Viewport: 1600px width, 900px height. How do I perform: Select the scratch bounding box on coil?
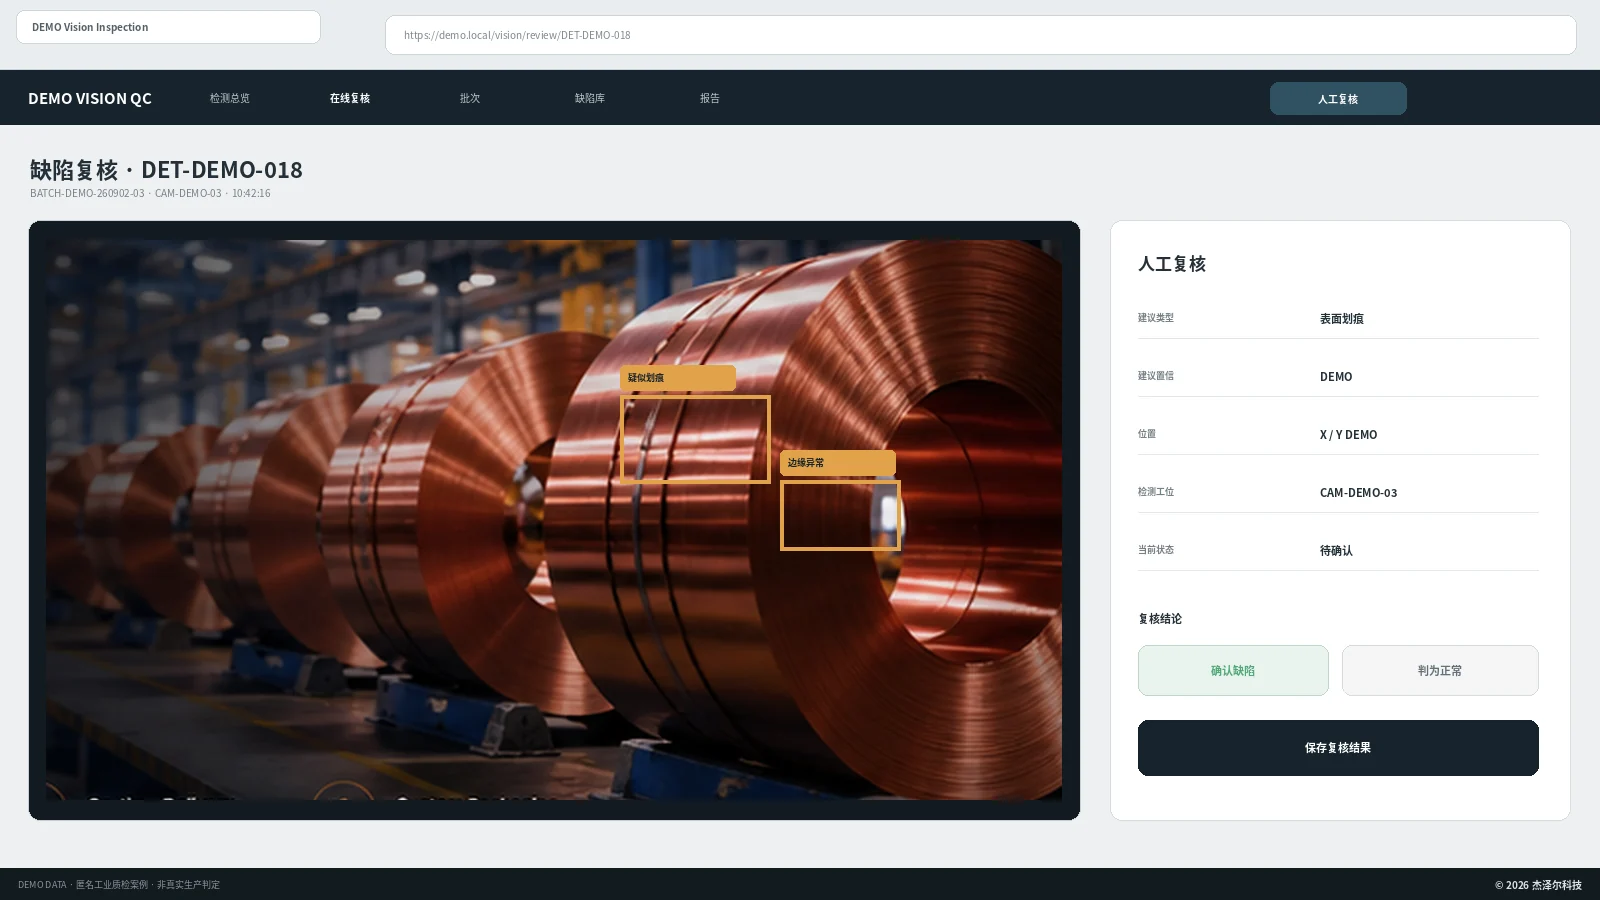point(695,439)
